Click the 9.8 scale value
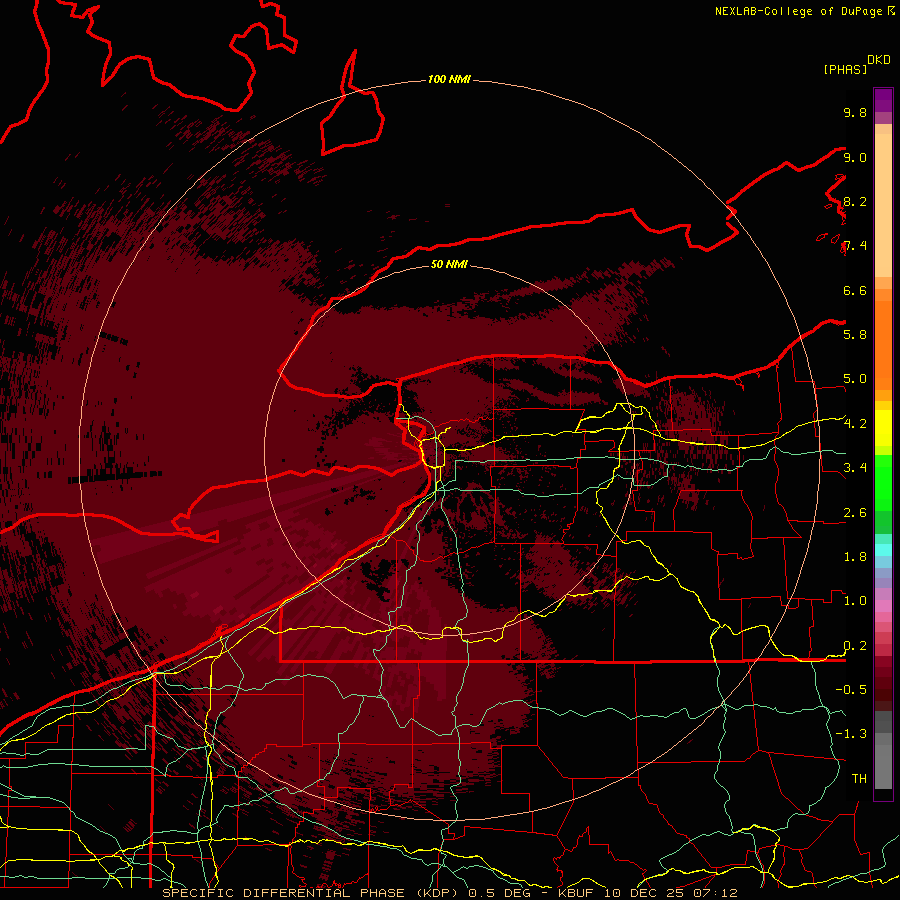The image size is (900, 900). tap(855, 112)
